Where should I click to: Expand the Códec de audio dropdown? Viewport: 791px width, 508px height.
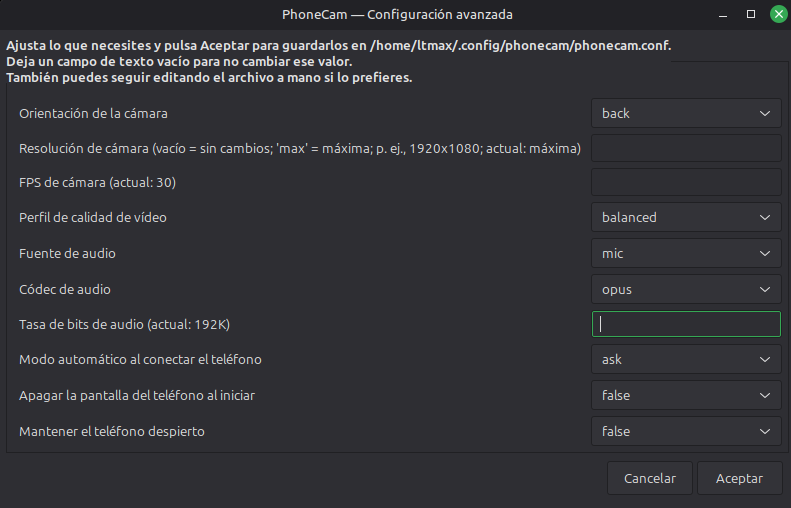tap(686, 289)
